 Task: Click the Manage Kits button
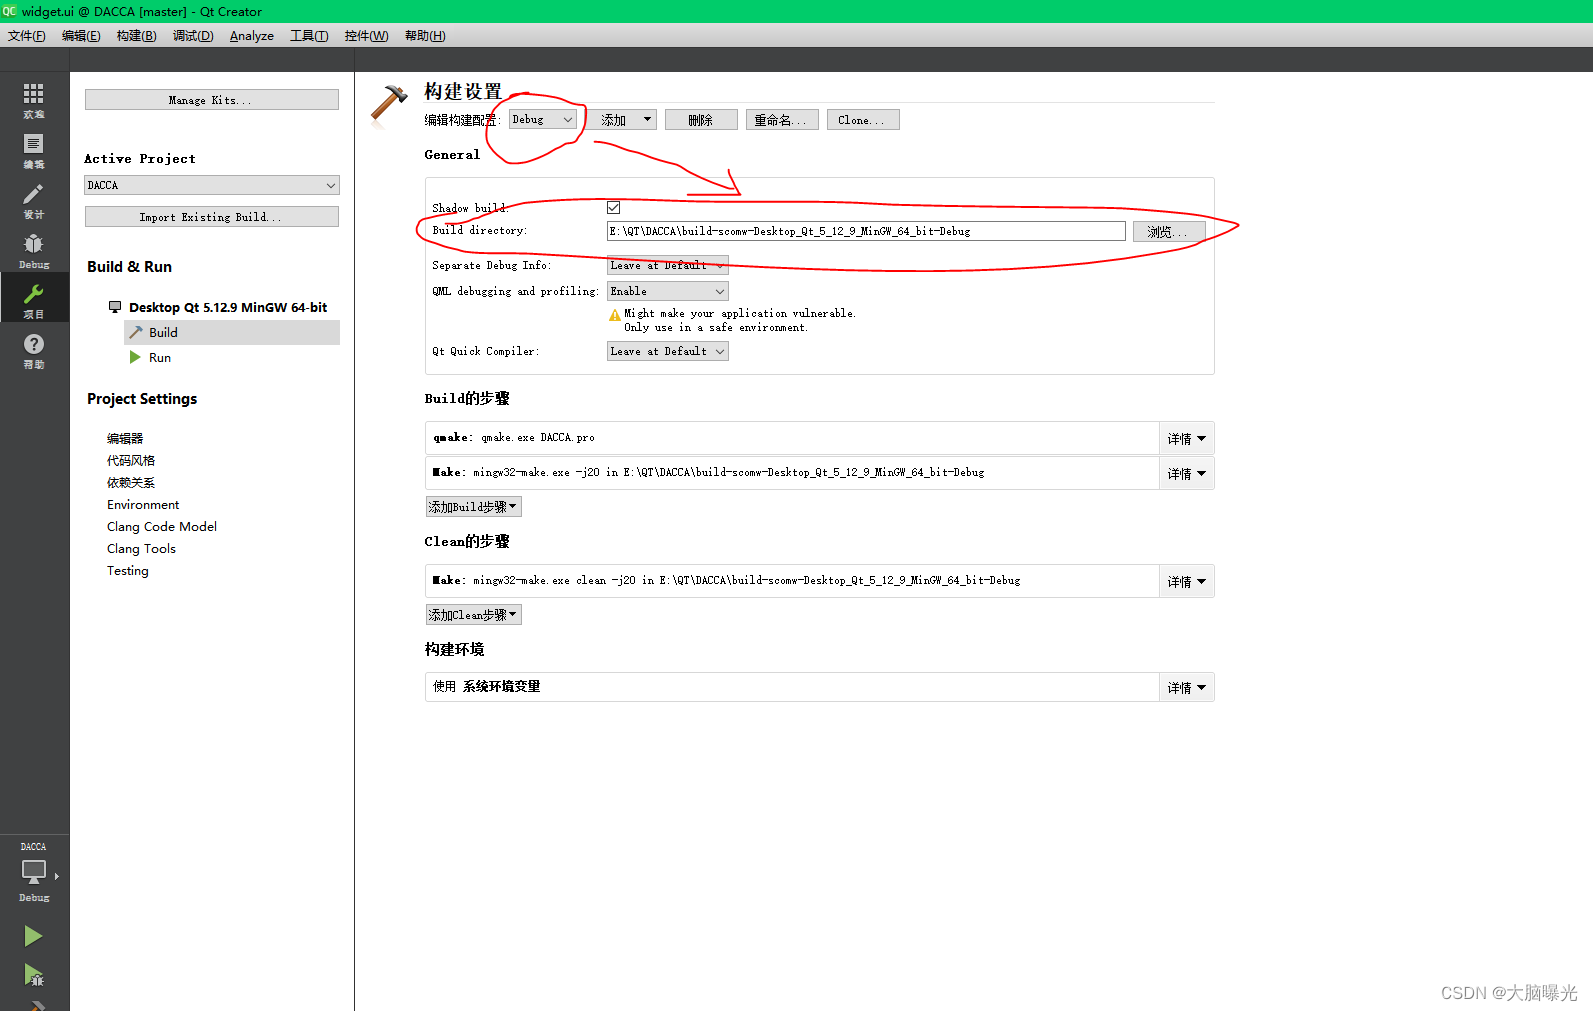pyautogui.click(x=212, y=100)
